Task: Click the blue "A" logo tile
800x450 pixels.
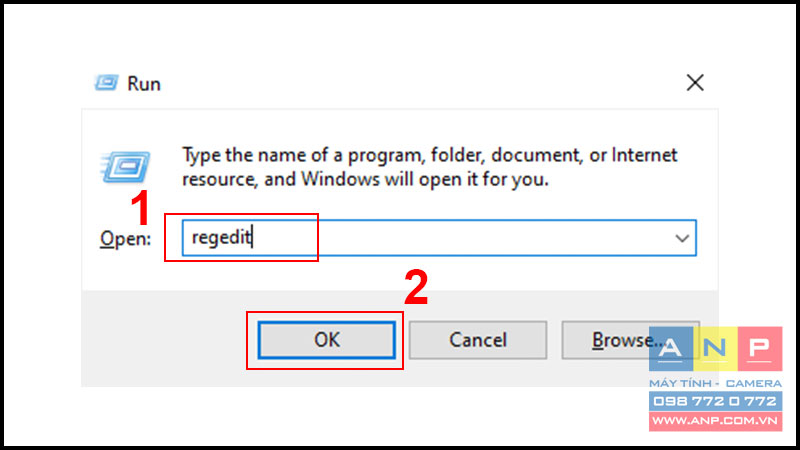Action: click(x=671, y=349)
